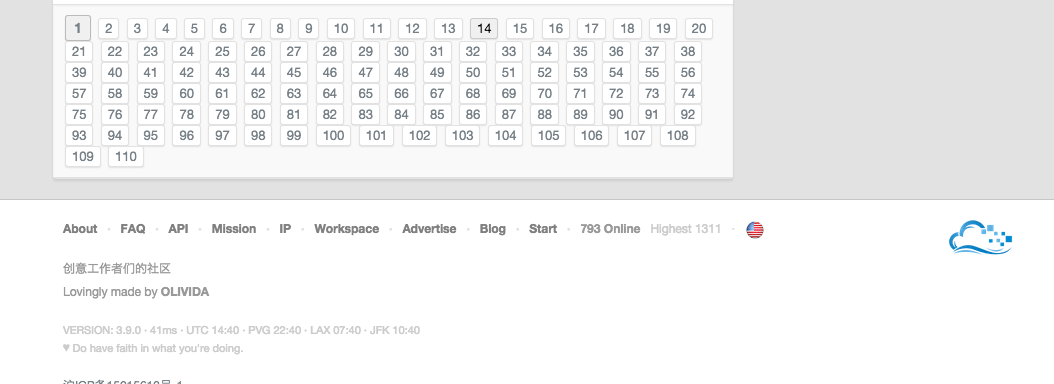Open page 75

pyautogui.click(x=79, y=114)
